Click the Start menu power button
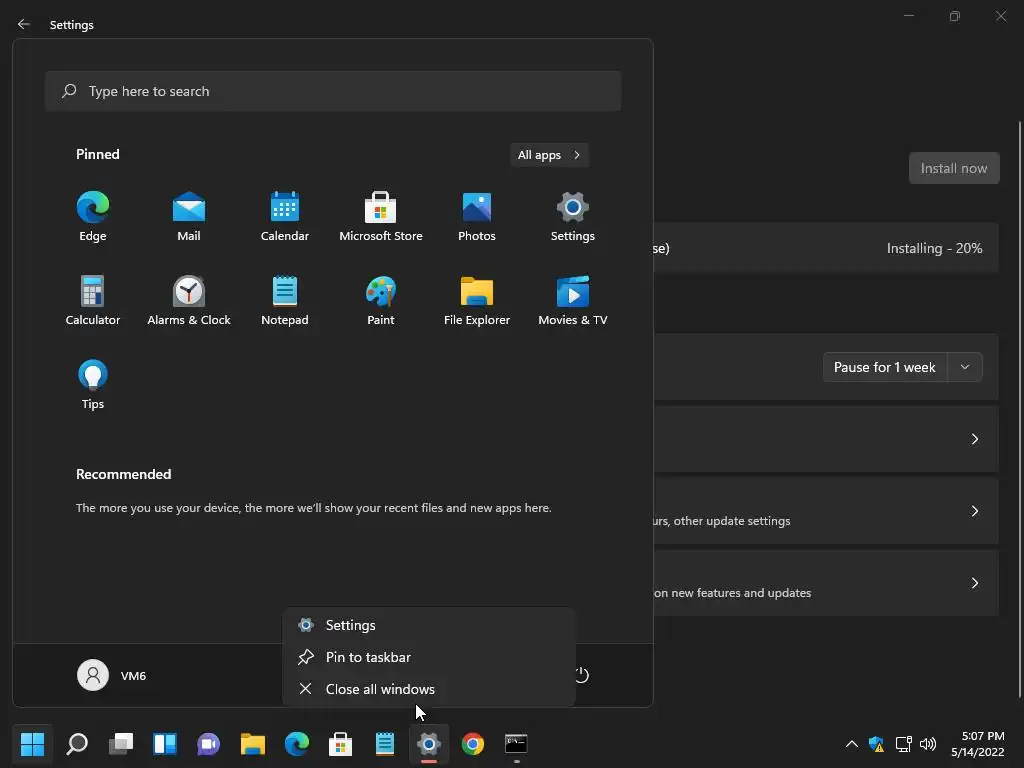 tap(581, 675)
